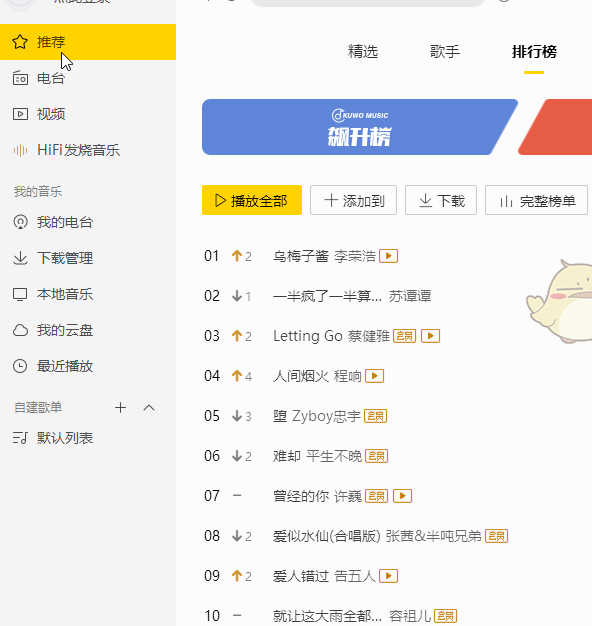Select the song 爱似水仙(合唱版)
Screen dimensions: 592x626
click(x=327, y=536)
